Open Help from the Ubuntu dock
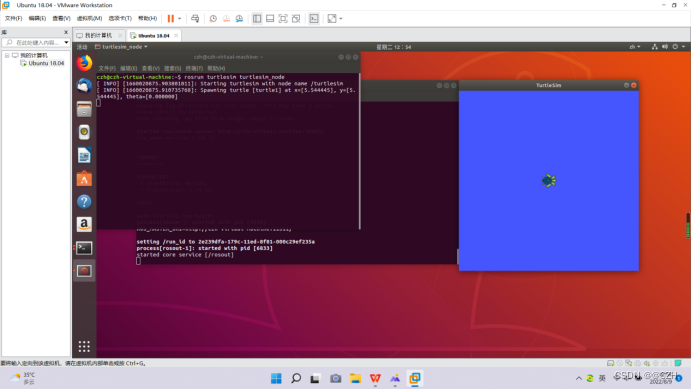Viewport: 692px width, 389px height. pos(84,202)
